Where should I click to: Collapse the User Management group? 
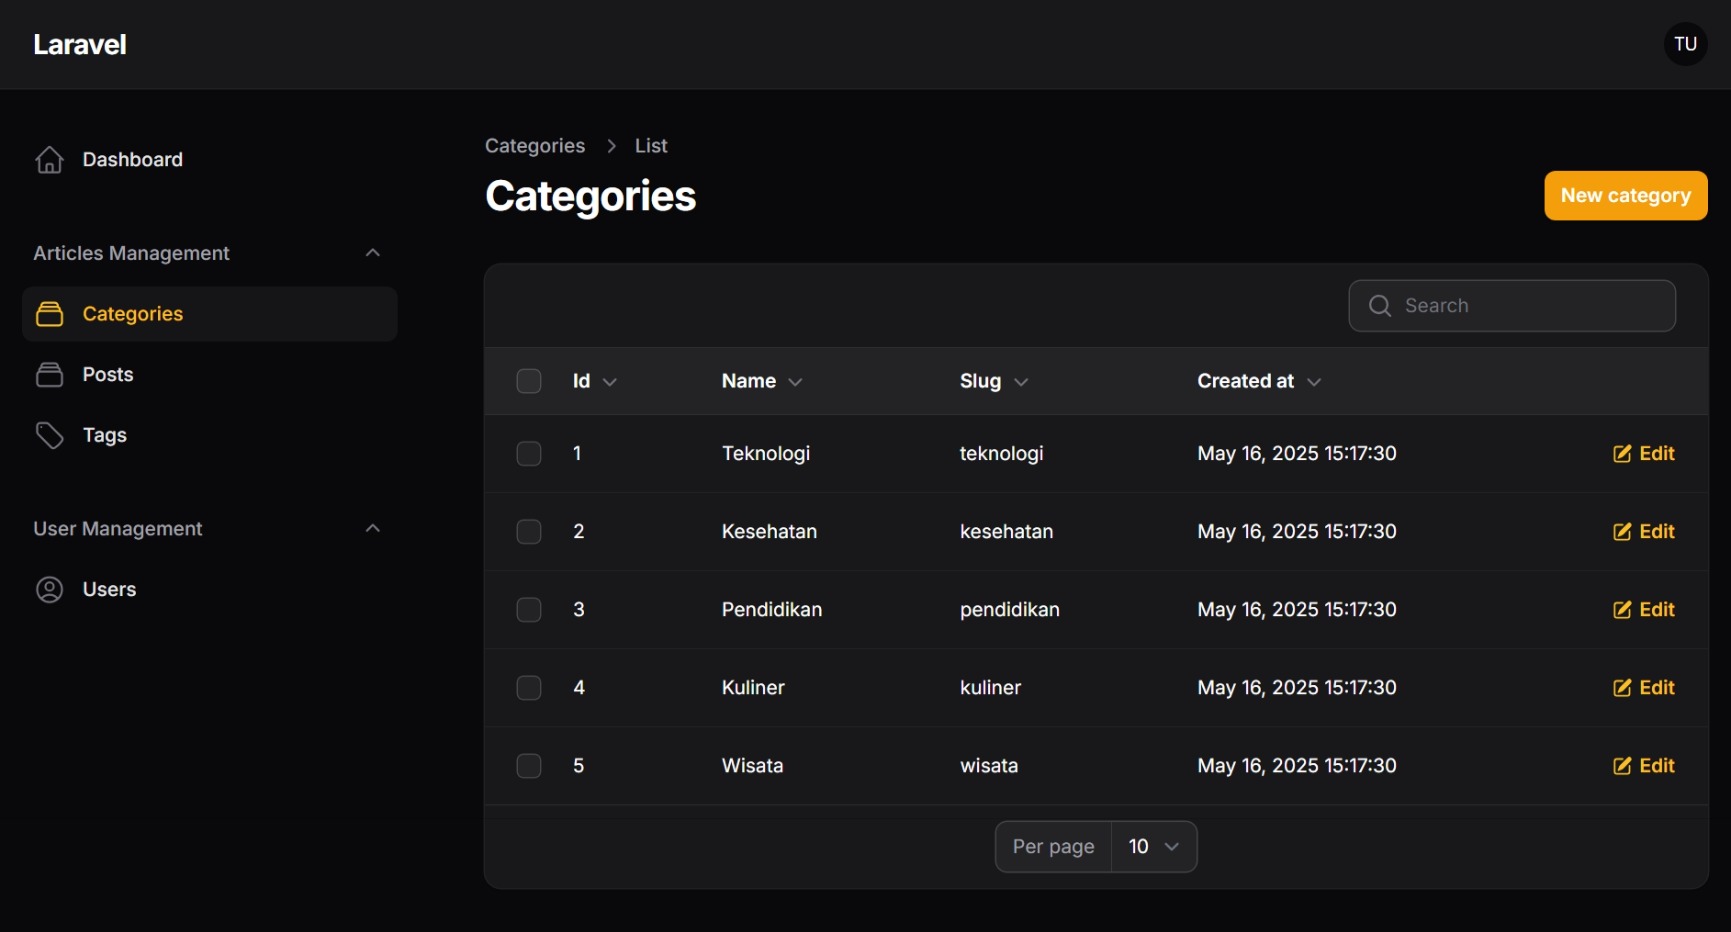pos(373,528)
